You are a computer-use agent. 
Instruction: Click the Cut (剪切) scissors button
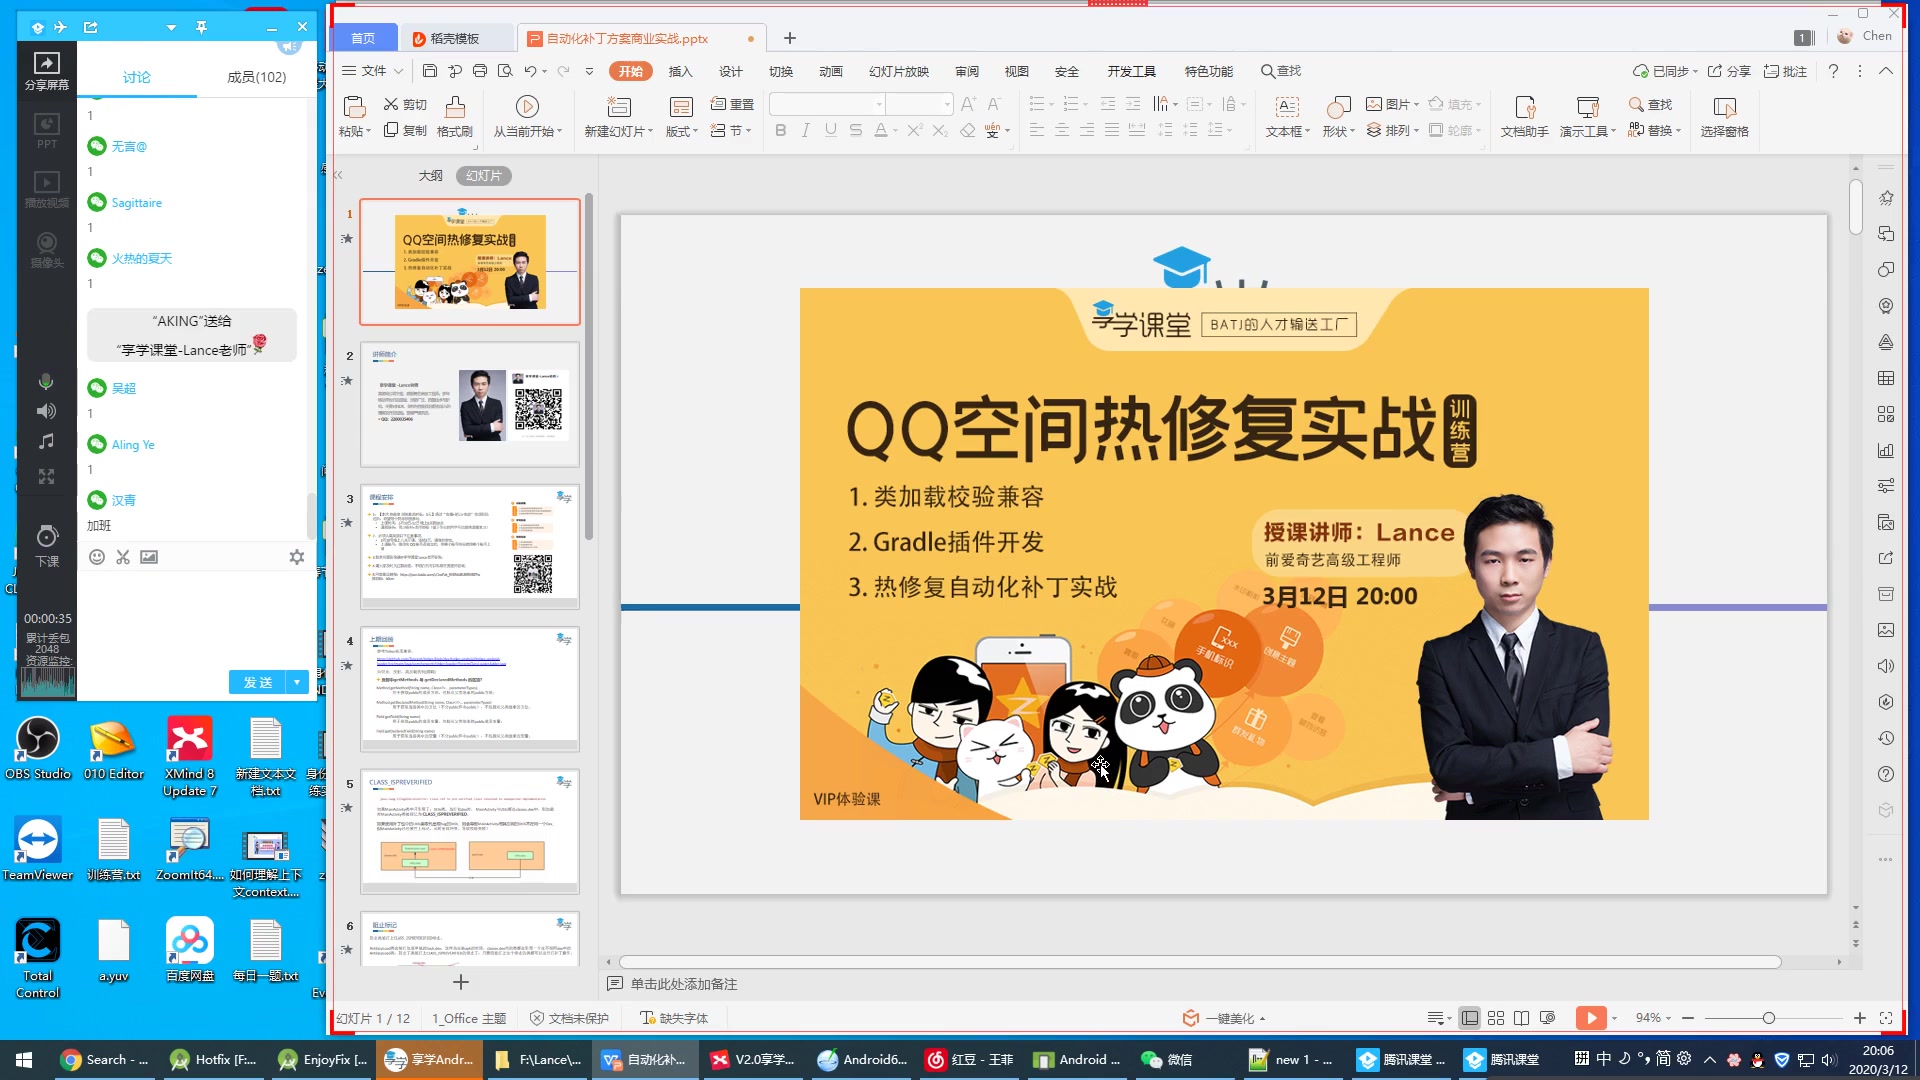[405, 105]
